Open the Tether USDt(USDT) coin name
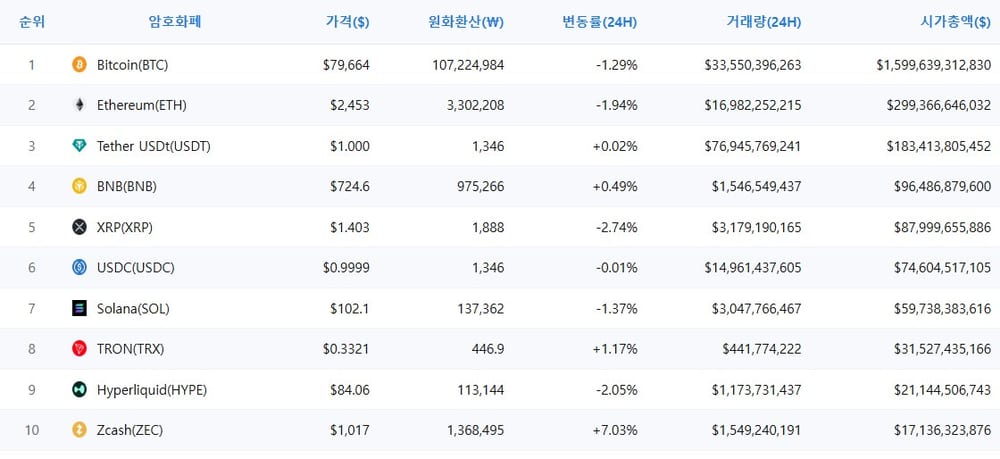The width and height of the screenshot is (1000, 459). tap(154, 147)
